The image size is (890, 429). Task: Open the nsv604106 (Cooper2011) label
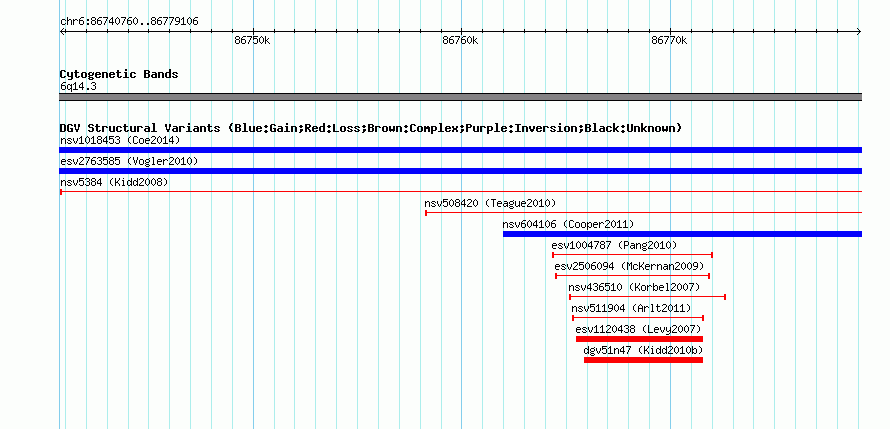tap(568, 224)
